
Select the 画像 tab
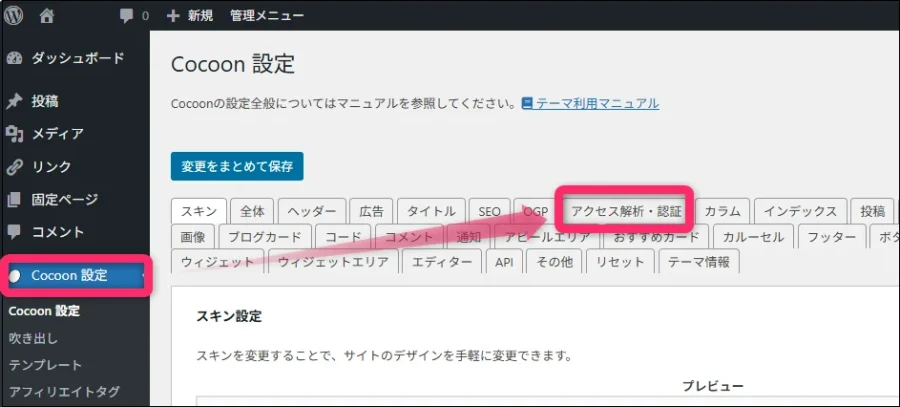(x=193, y=237)
